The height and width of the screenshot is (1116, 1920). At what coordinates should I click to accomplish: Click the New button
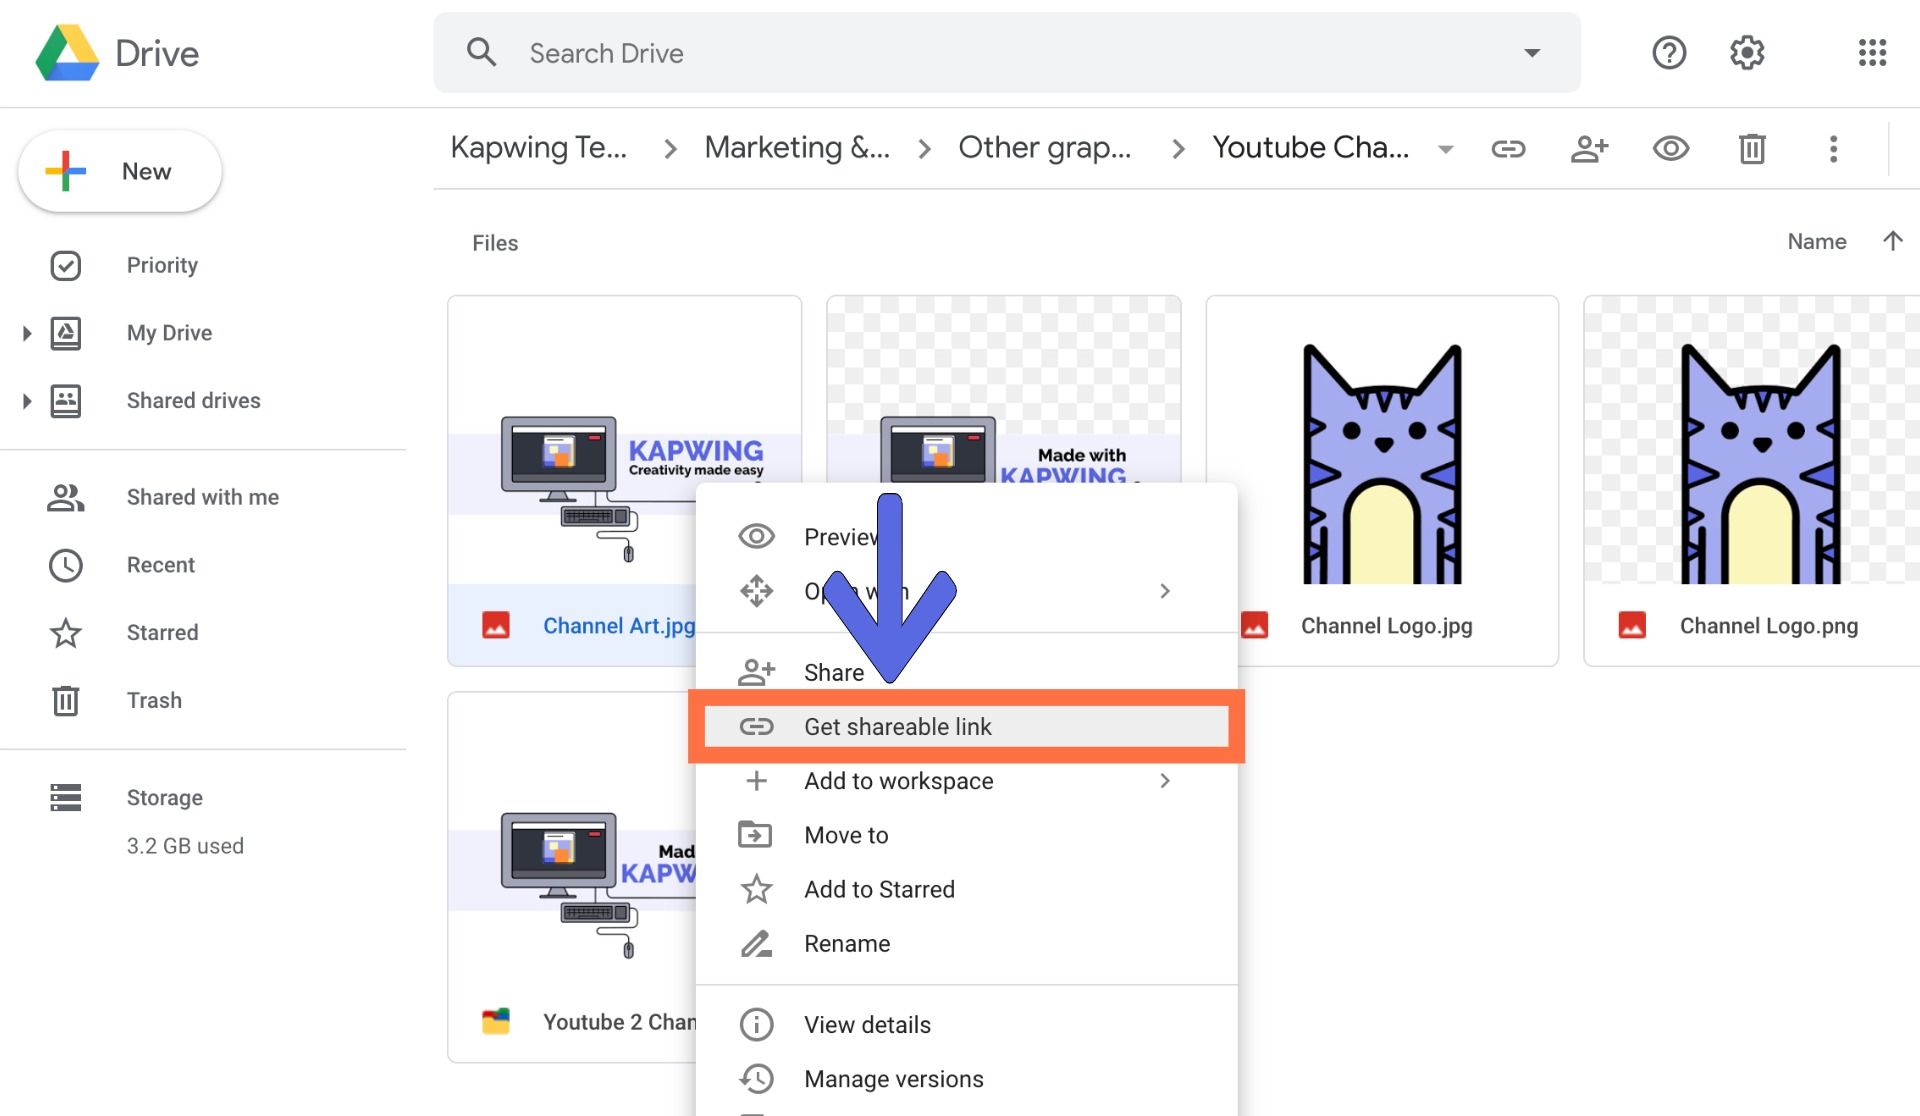(x=120, y=171)
